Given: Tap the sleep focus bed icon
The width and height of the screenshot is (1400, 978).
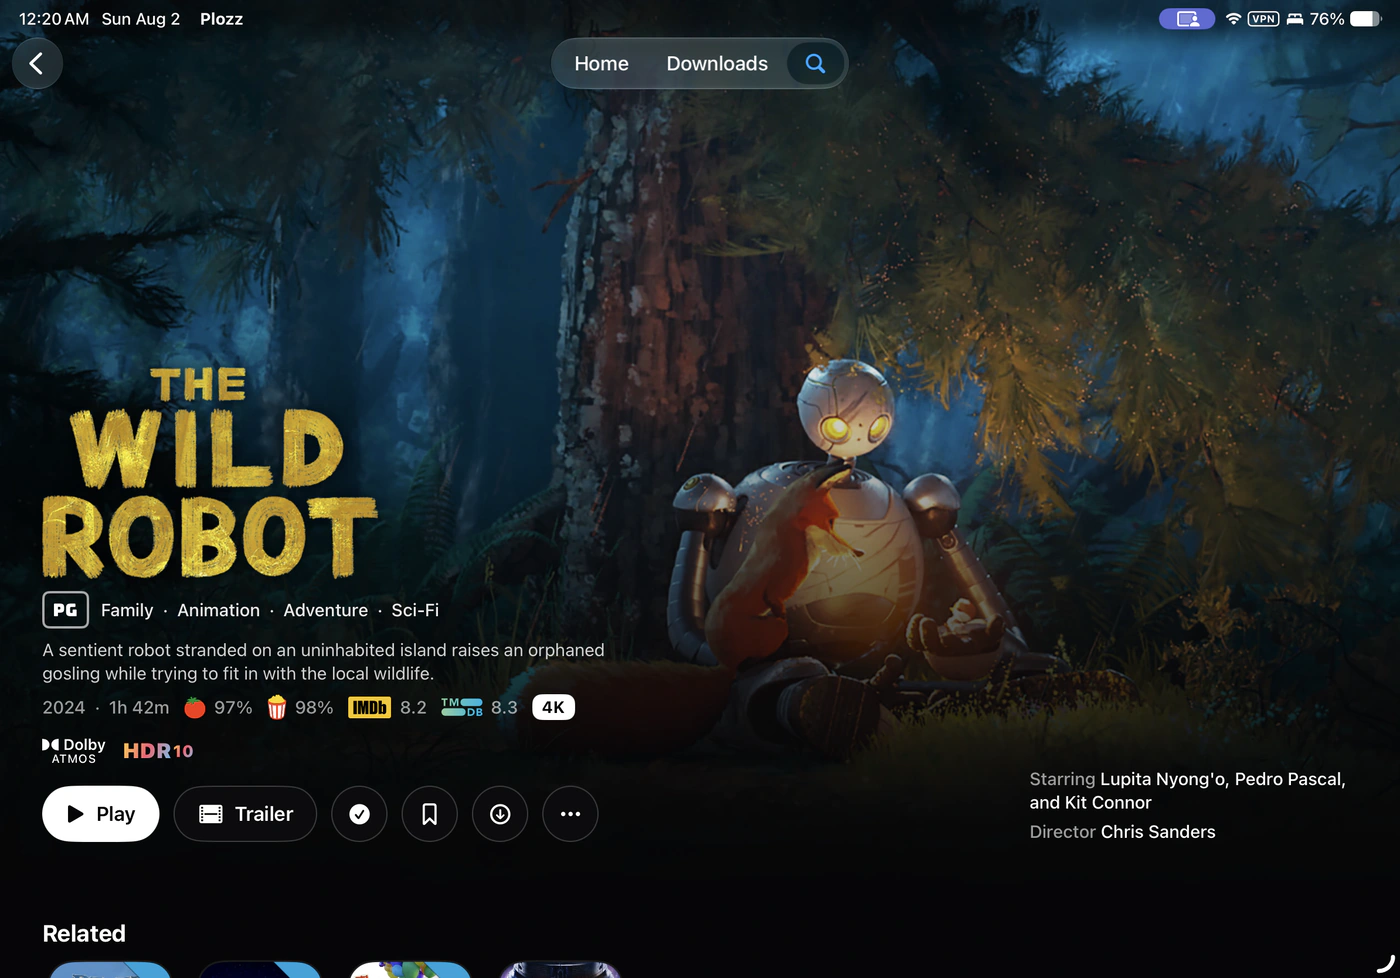Looking at the screenshot, I should coord(1295,19).
